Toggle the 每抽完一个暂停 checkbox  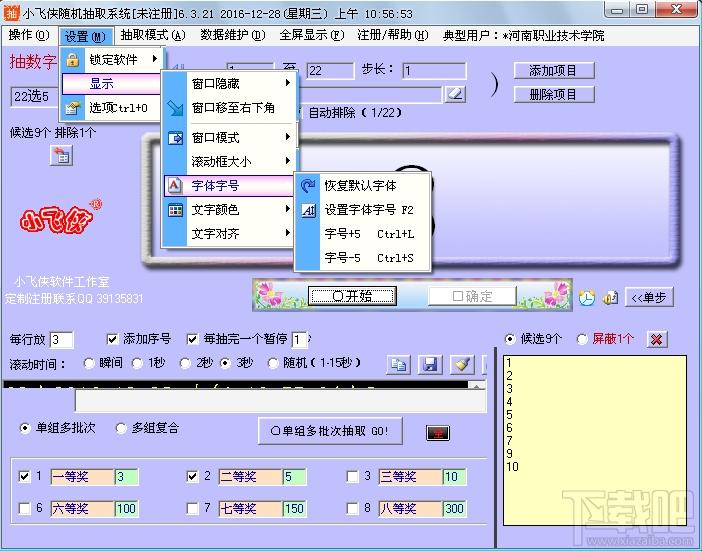193,339
